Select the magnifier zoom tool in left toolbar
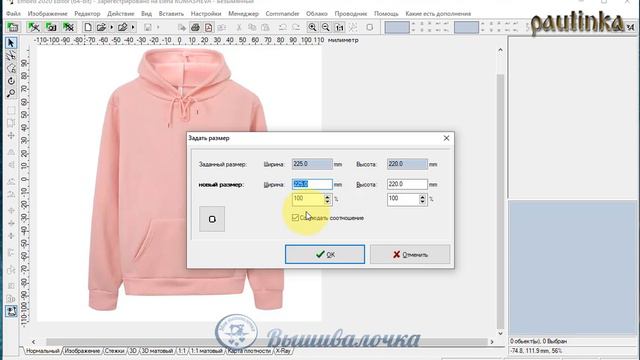This screenshot has height=360, width=640. click(x=11, y=93)
